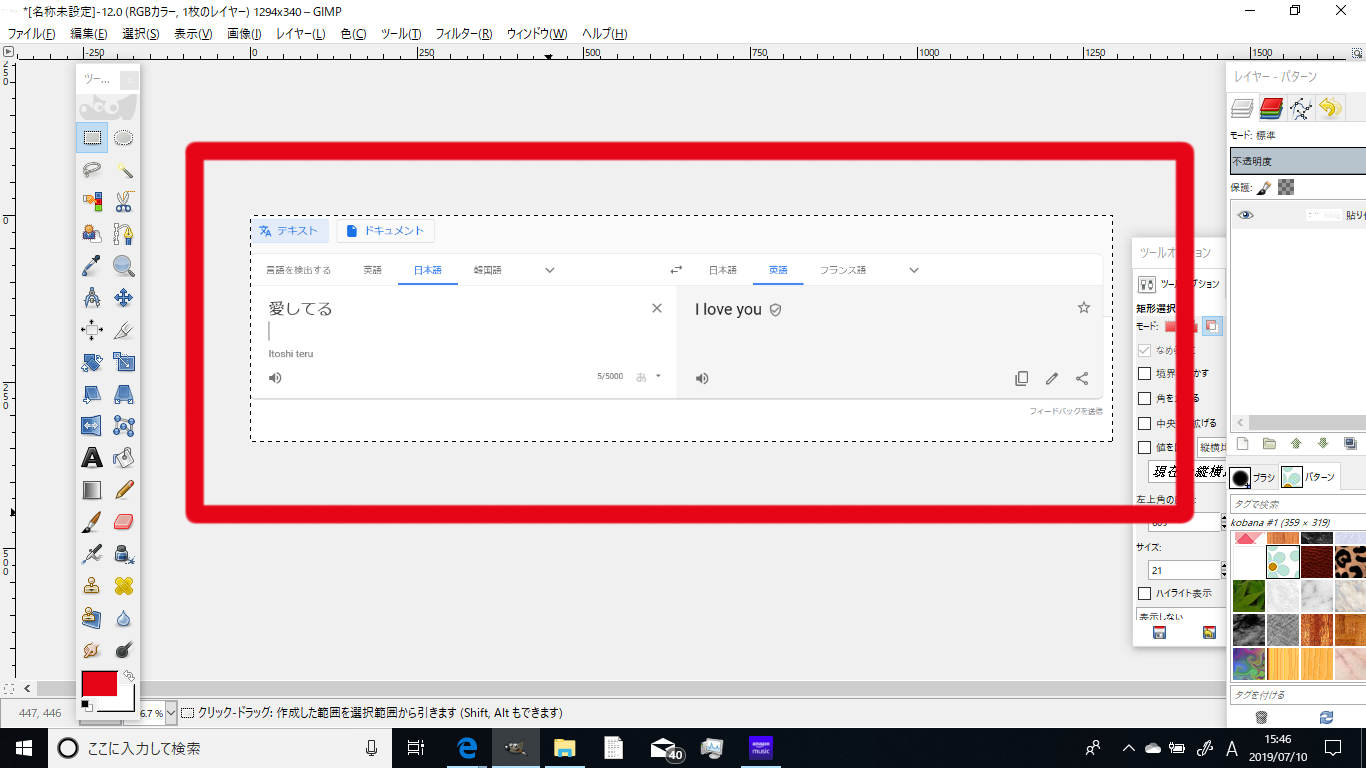
Task: Pick the Flip tool
Action: [x=92, y=426]
